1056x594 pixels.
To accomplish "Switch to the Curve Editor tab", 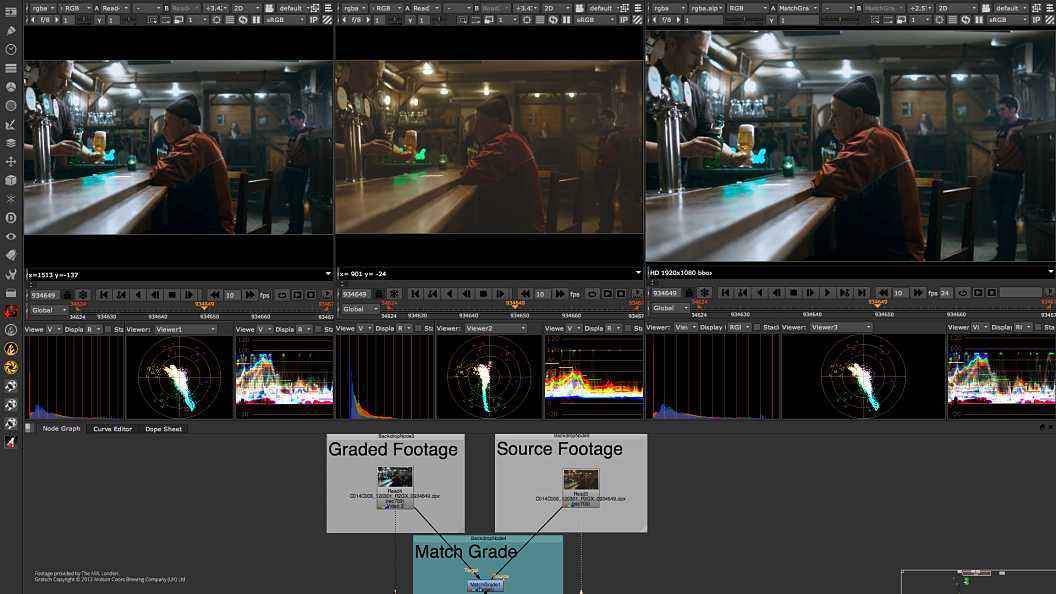I will [x=112, y=429].
